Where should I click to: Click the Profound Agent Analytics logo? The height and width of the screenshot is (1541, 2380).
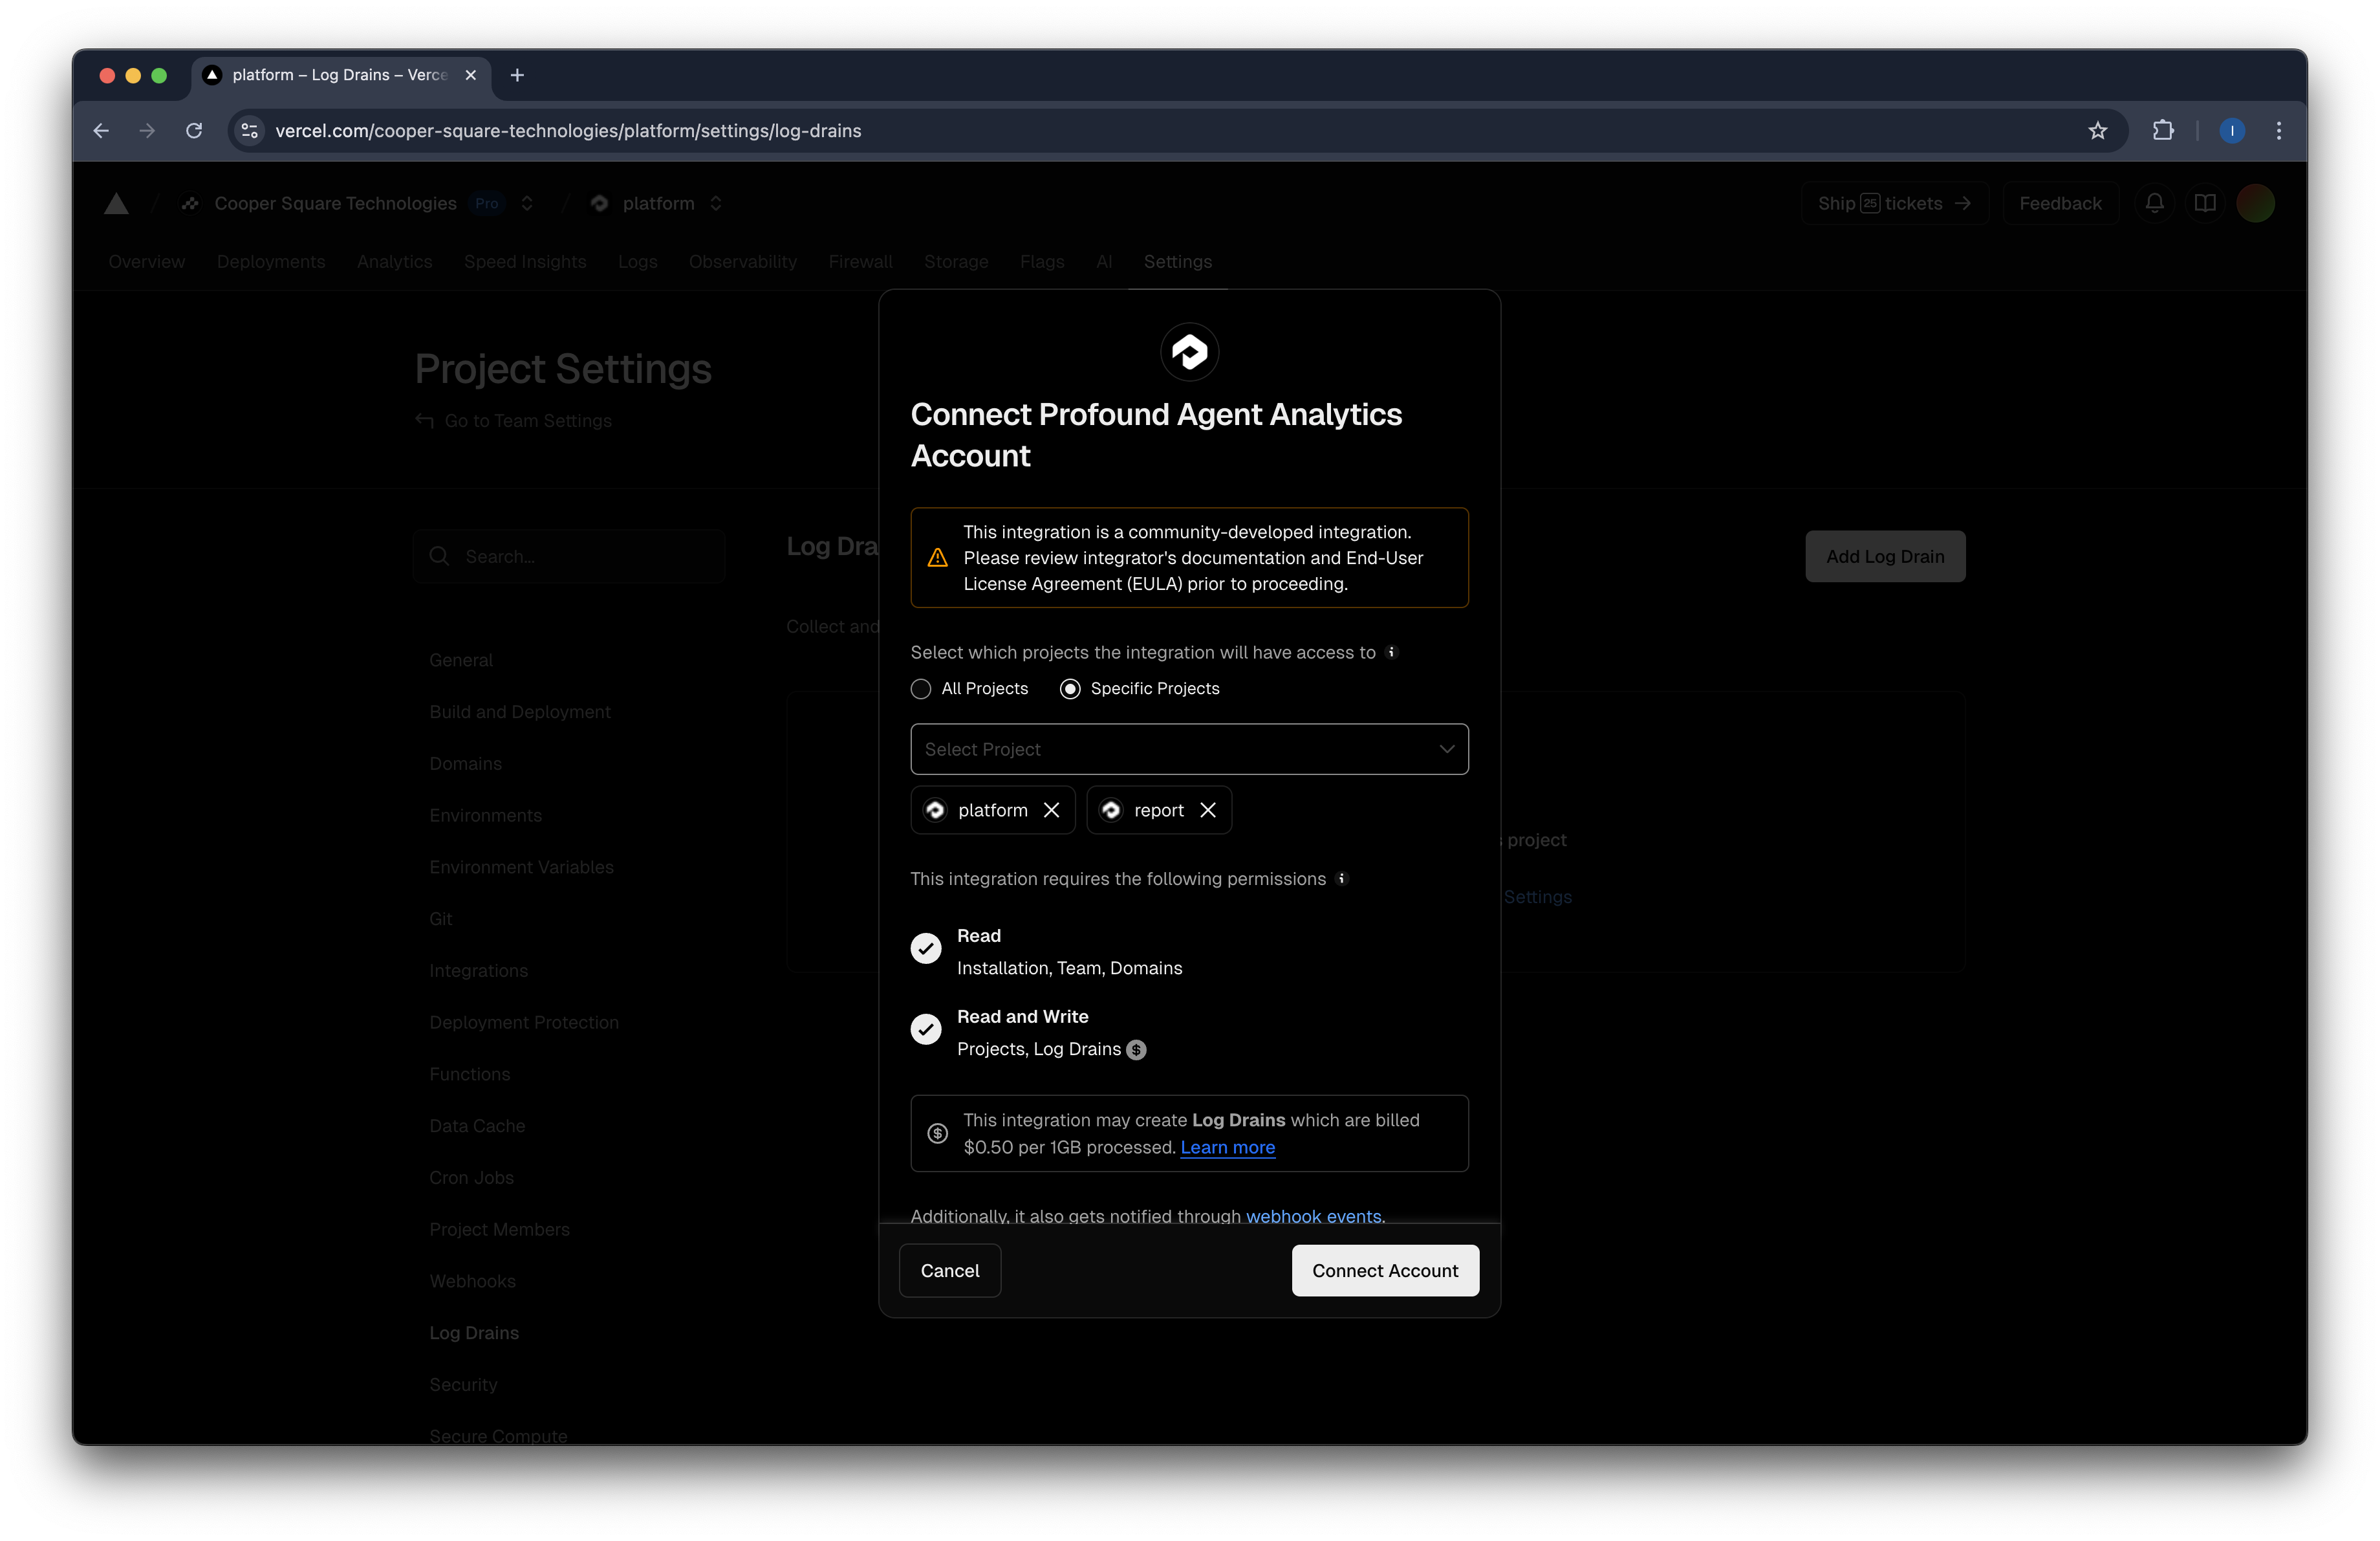1189,351
